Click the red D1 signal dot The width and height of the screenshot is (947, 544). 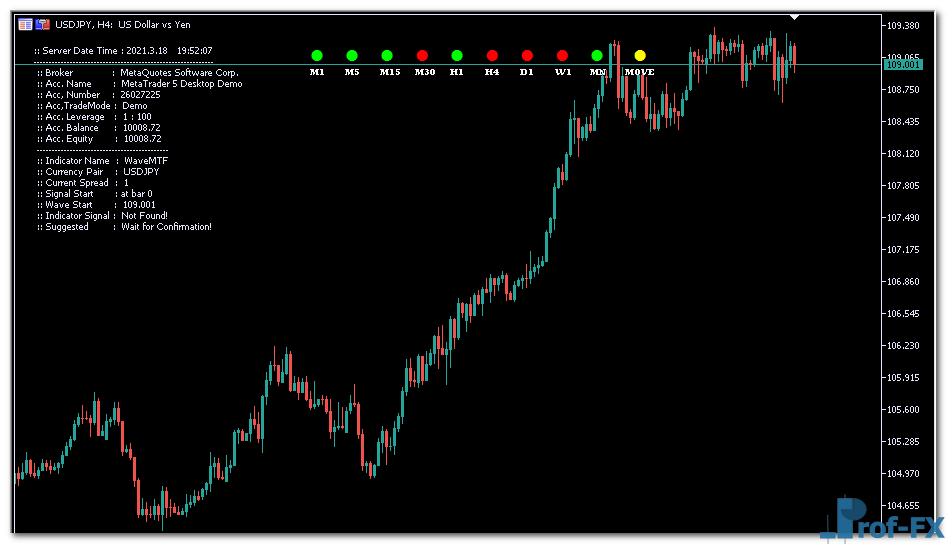click(x=527, y=56)
